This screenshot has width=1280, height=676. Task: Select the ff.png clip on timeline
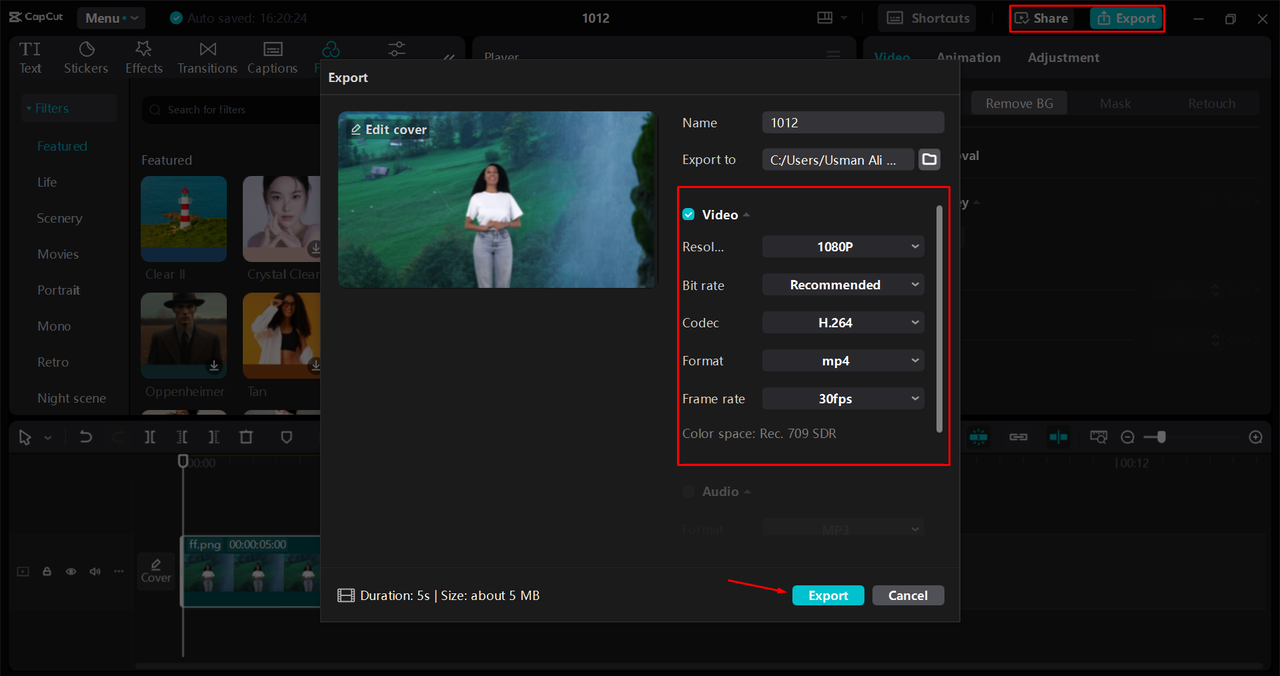coord(251,571)
